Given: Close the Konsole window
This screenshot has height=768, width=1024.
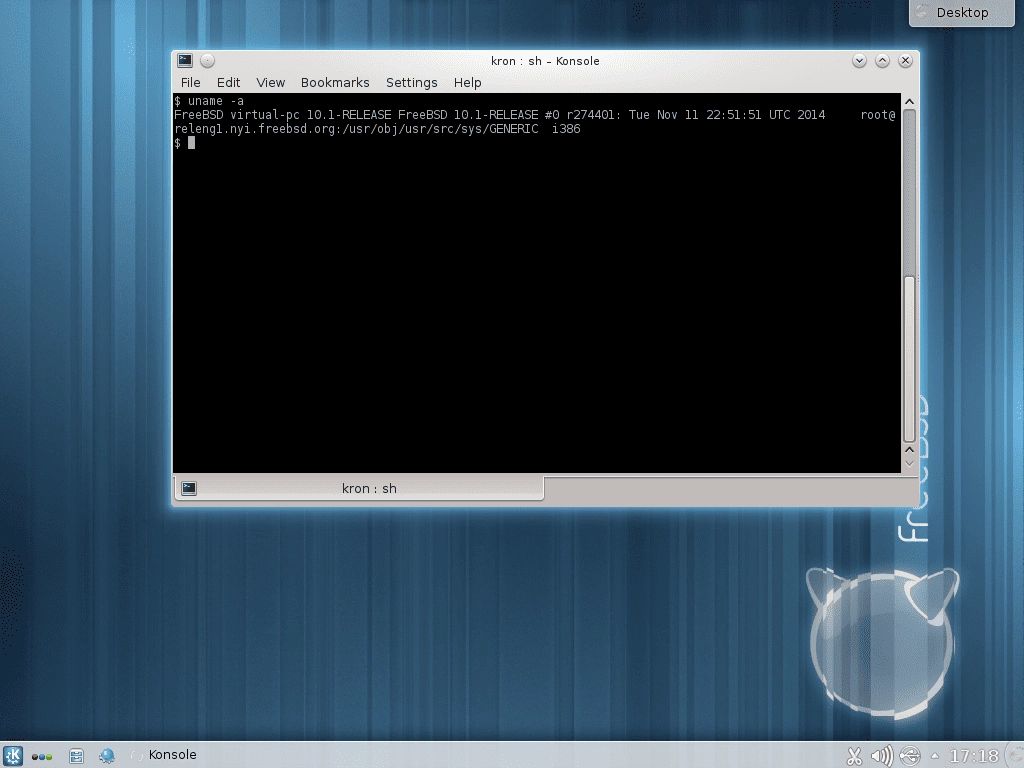Looking at the screenshot, I should point(905,61).
